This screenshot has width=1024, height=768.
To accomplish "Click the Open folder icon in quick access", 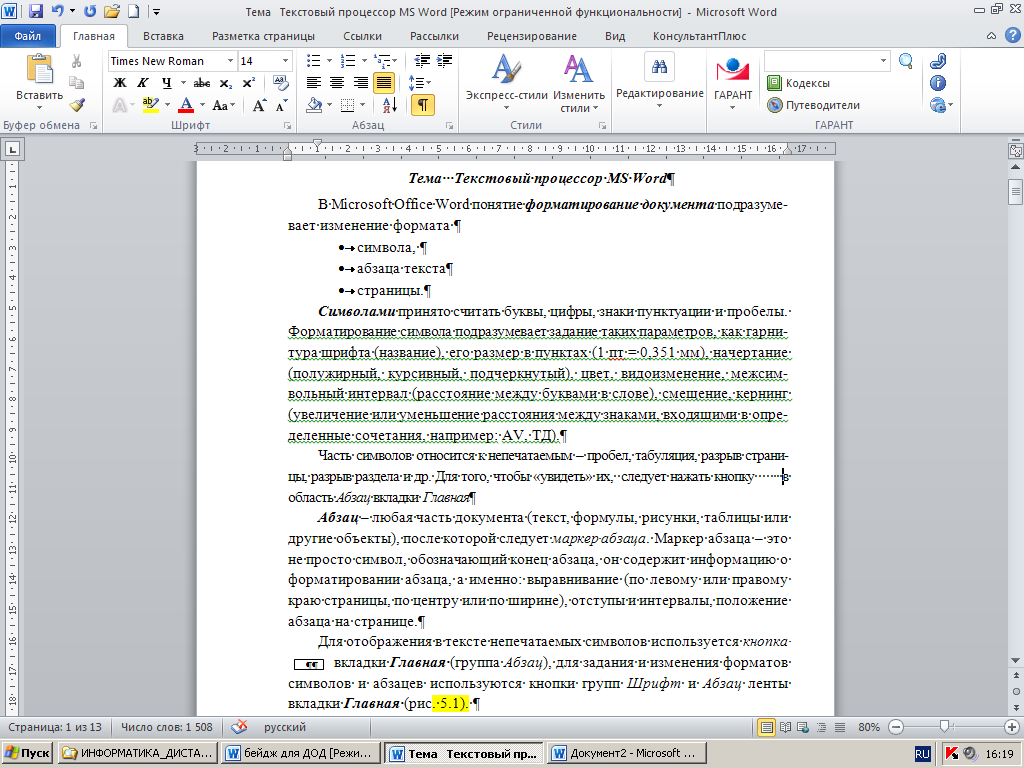I will [x=112, y=11].
